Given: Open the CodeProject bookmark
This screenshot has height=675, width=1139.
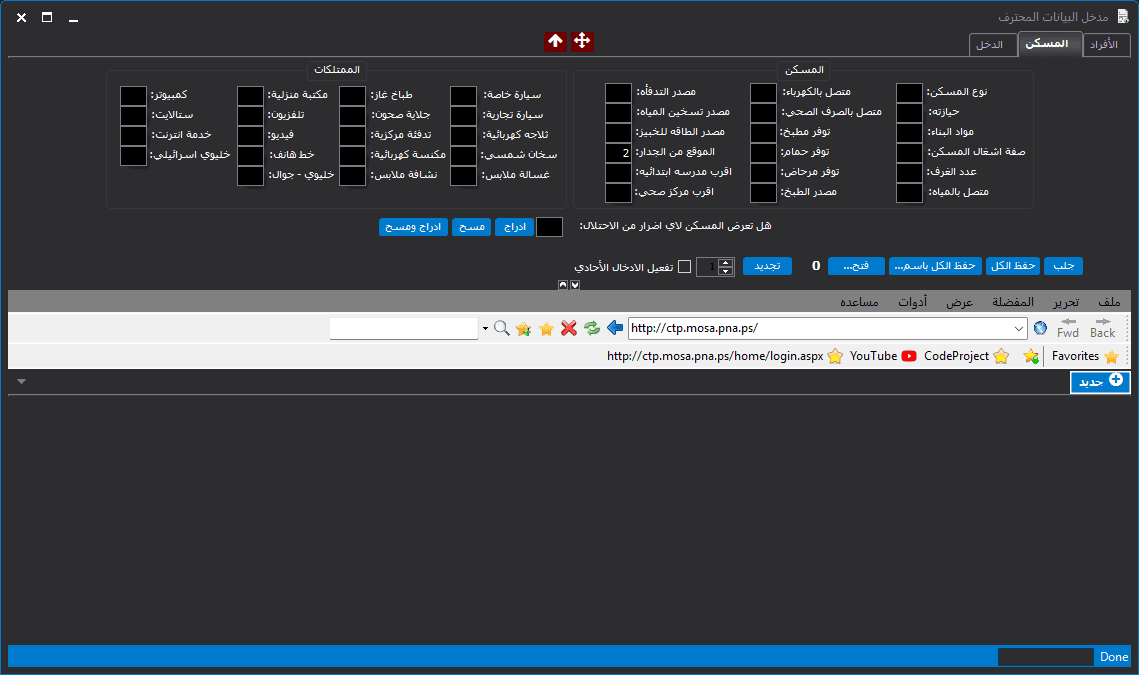Looking at the screenshot, I should [965, 356].
